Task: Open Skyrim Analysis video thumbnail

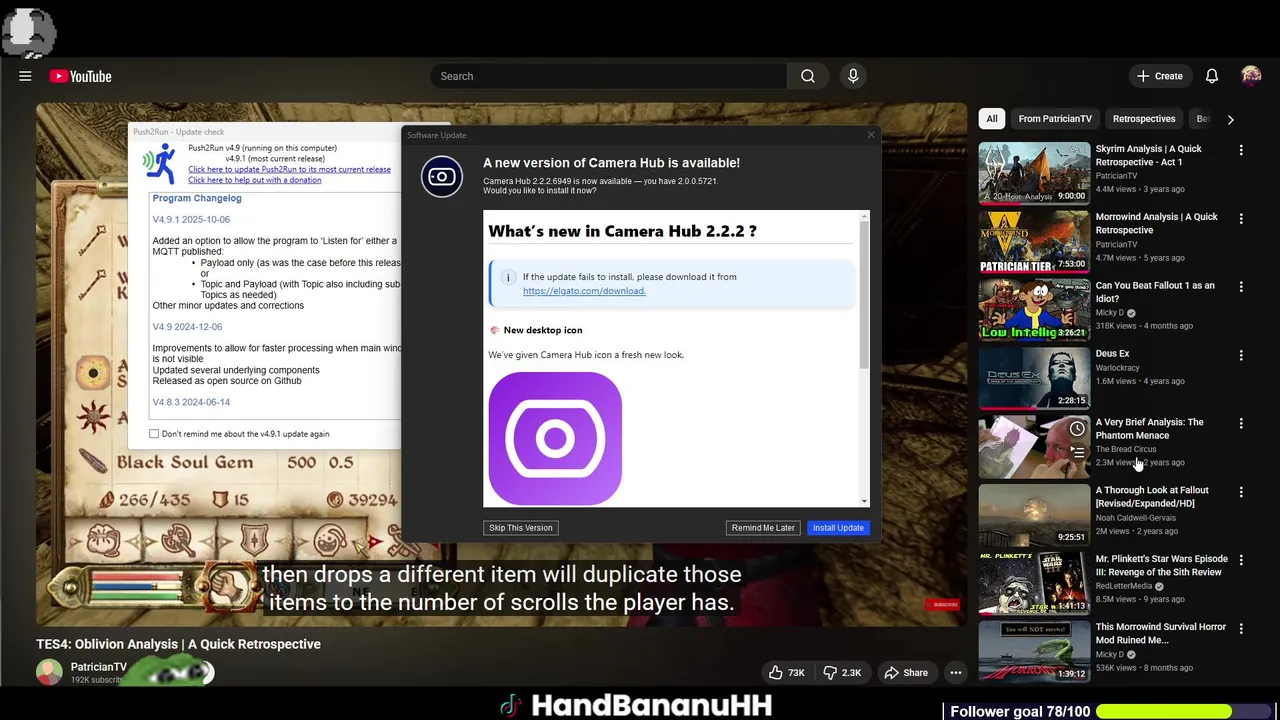Action: click(1034, 173)
